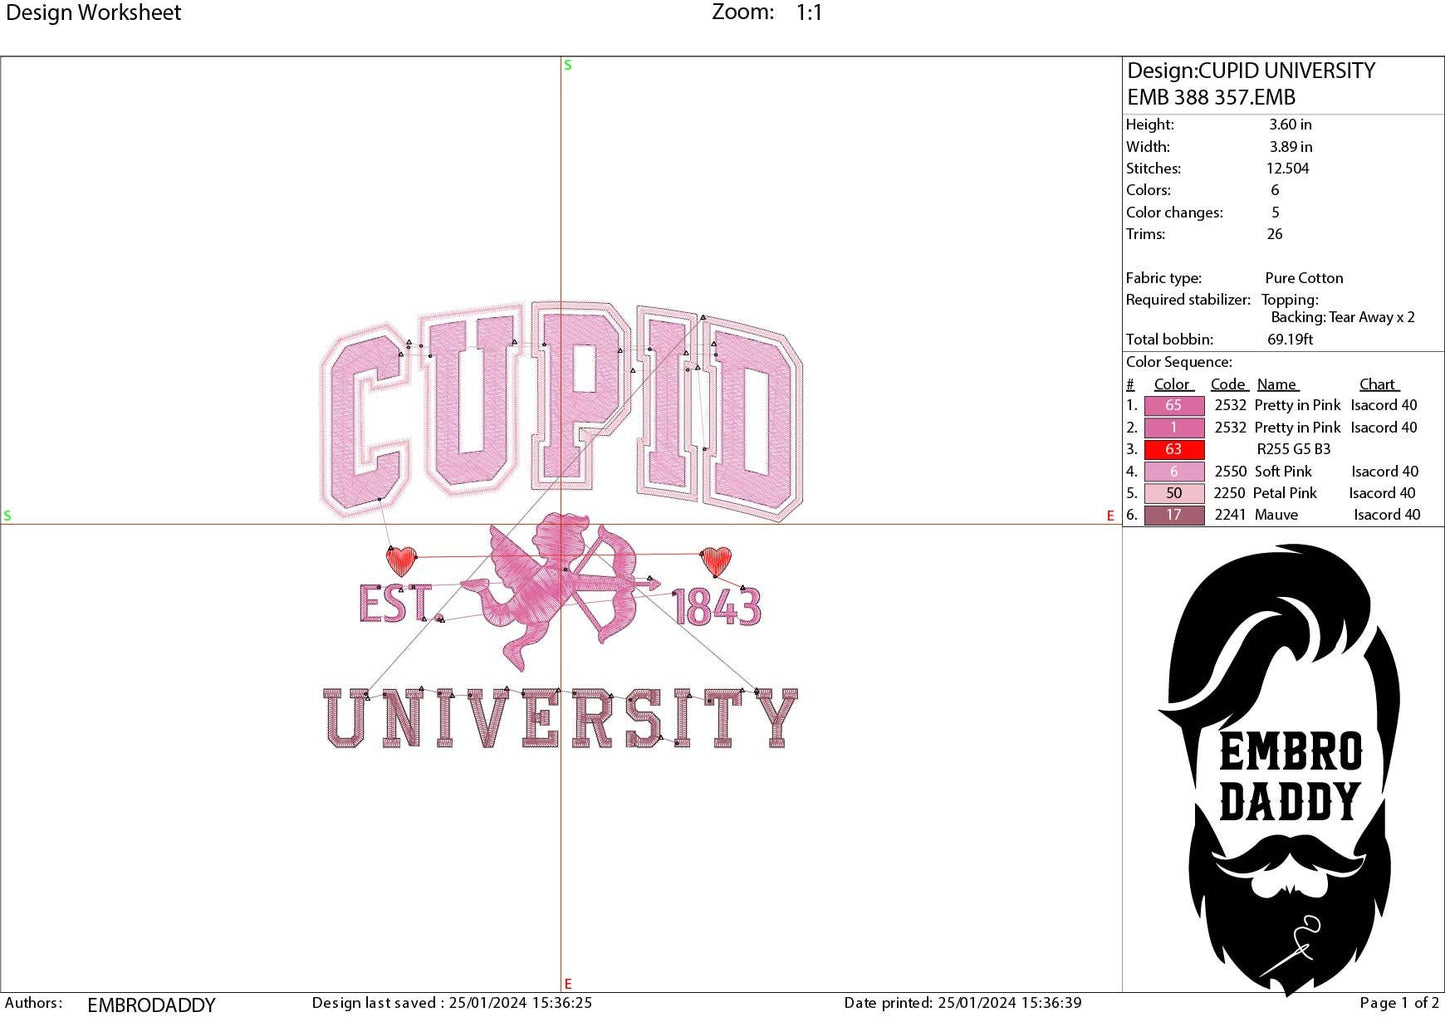The width and height of the screenshot is (1445, 1017).
Task: Open the Chart column header in color list
Action: [x=1378, y=384]
